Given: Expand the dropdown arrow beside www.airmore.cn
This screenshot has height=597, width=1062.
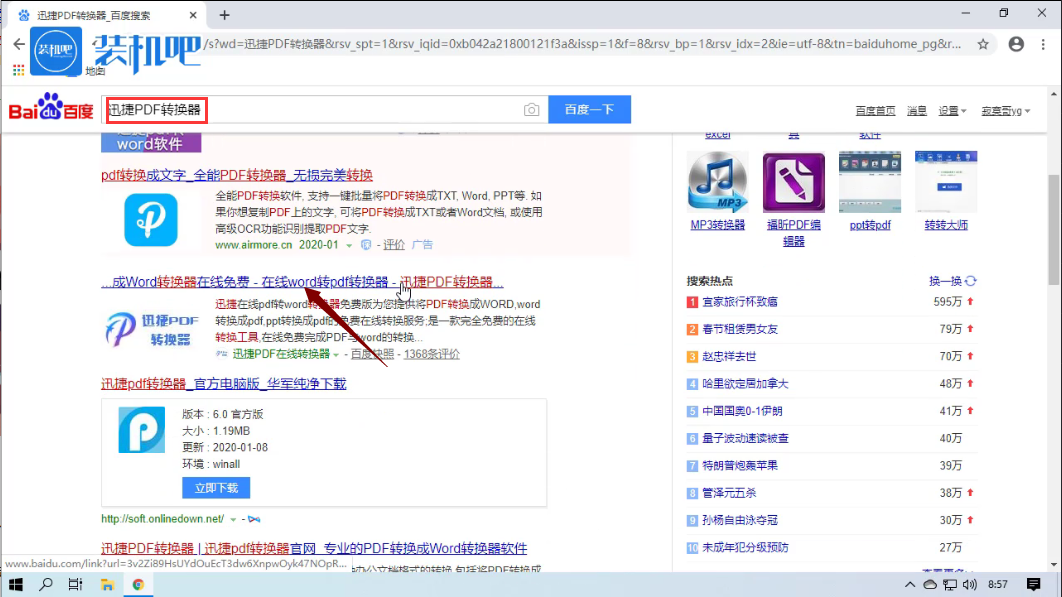Looking at the screenshot, I should [x=349, y=245].
